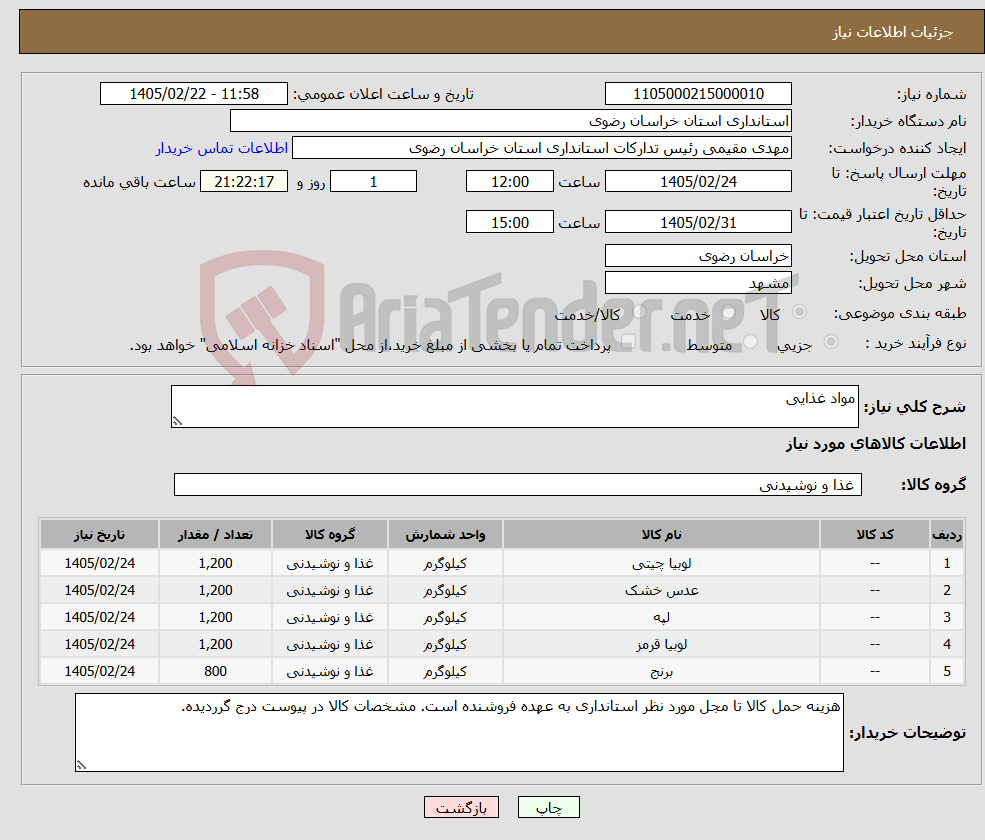Select the کالا radio button
Image resolution: width=985 pixels, height=840 pixels.
(800, 312)
